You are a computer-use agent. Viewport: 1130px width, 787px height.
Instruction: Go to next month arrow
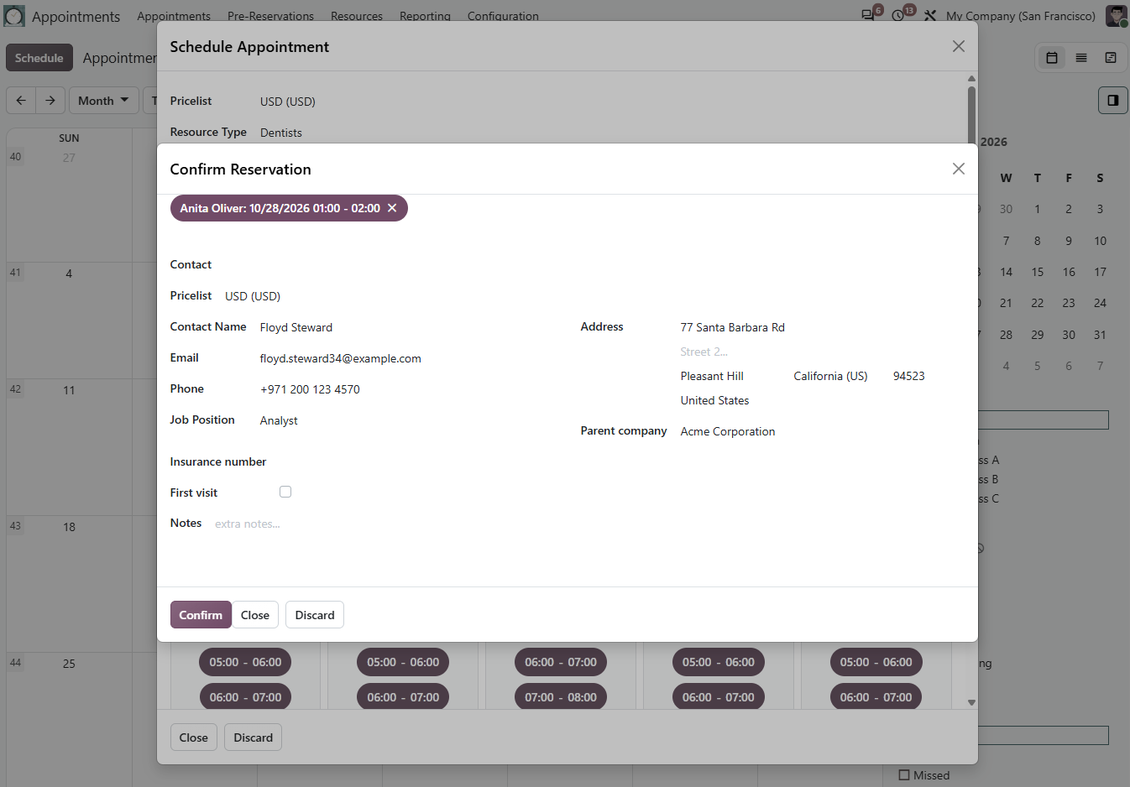[50, 100]
